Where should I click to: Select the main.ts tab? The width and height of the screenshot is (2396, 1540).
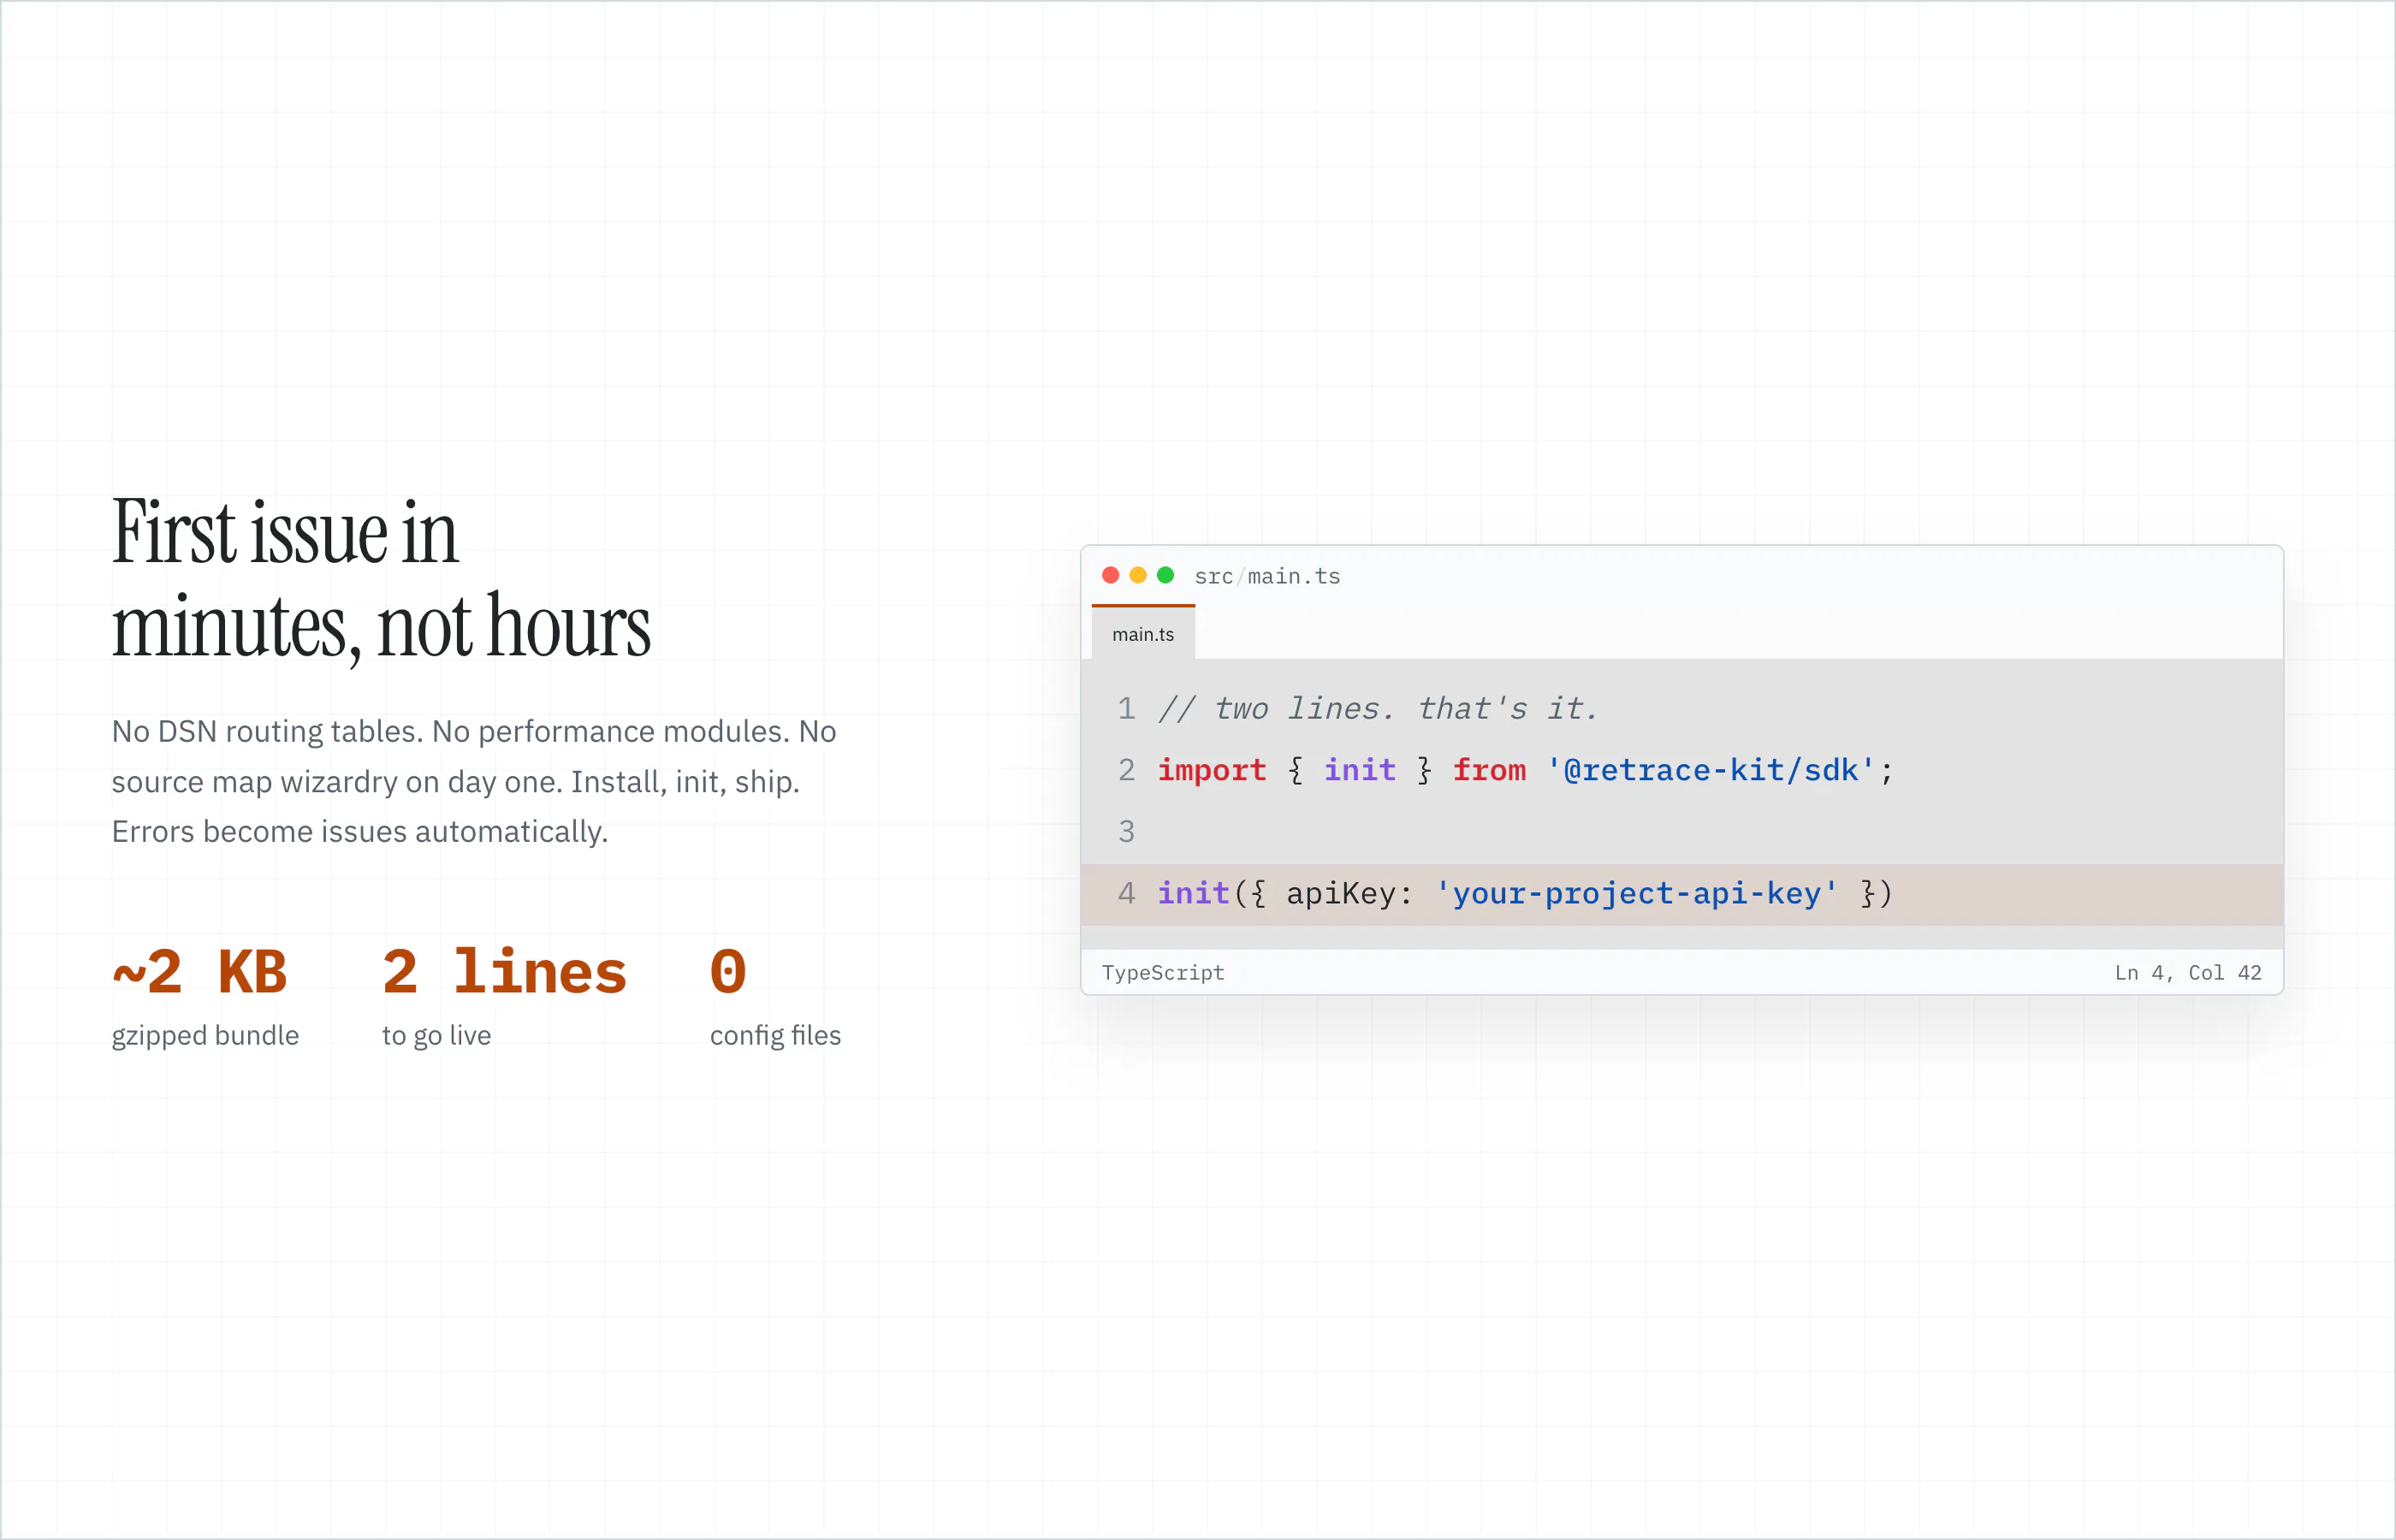click(1143, 634)
